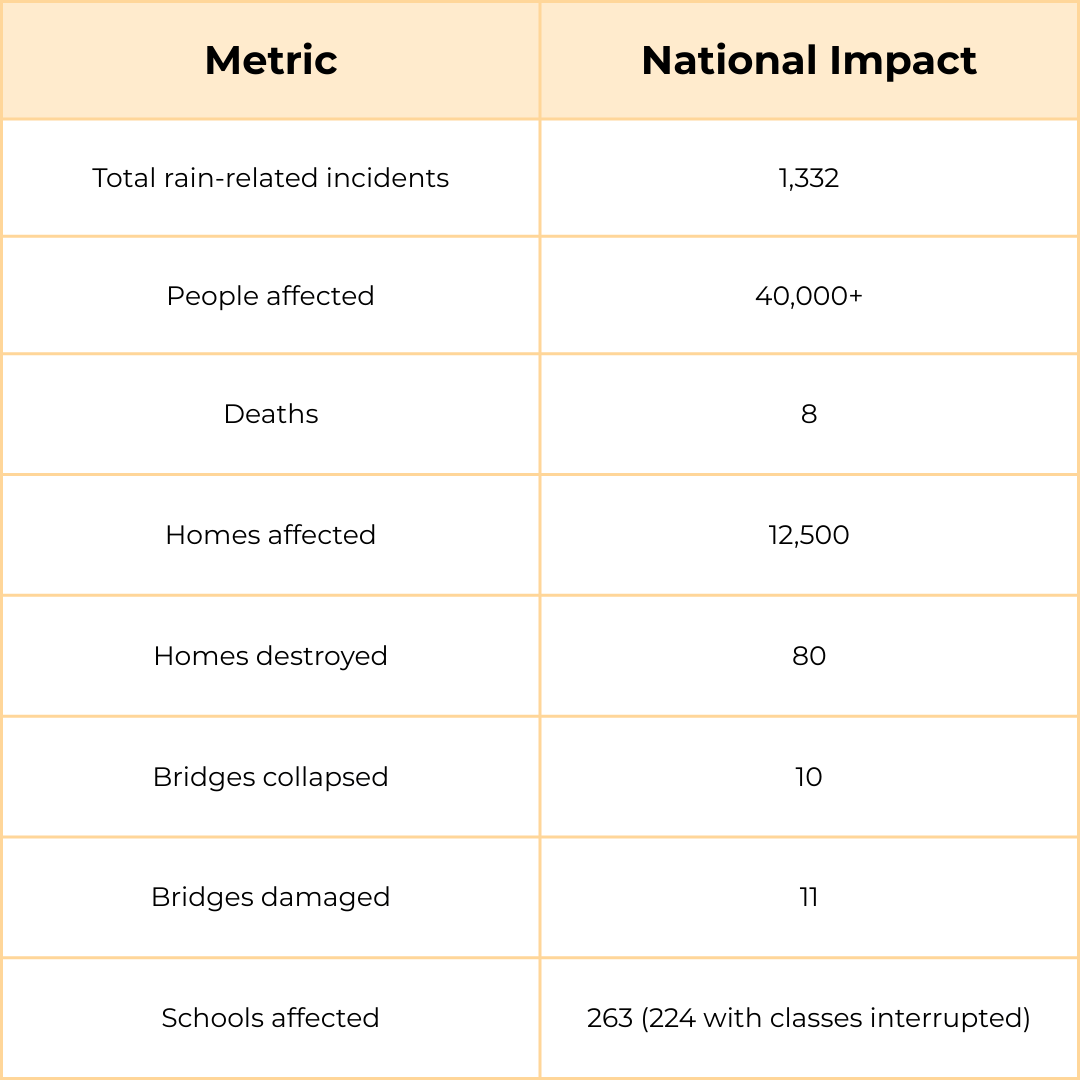Image resolution: width=1080 pixels, height=1080 pixels.
Task: Select the 1,332 value cell
Action: (x=808, y=178)
